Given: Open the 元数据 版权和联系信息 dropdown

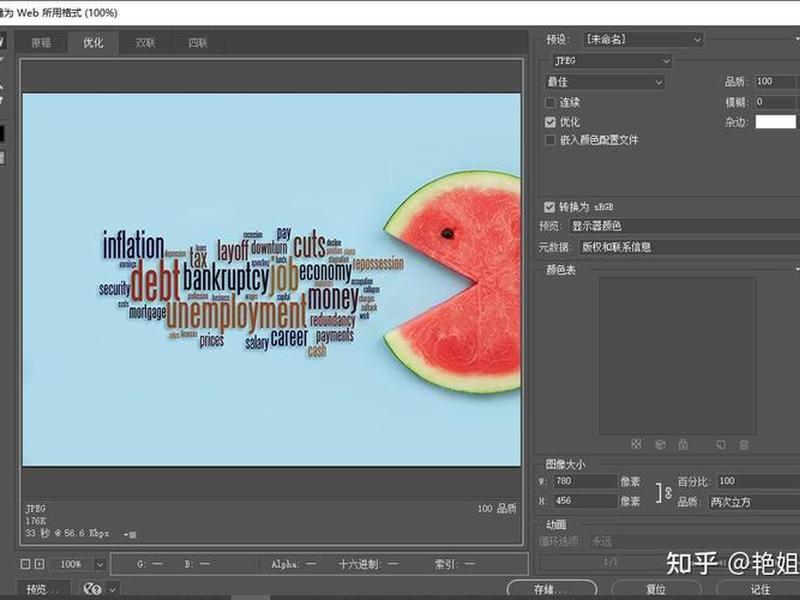Looking at the screenshot, I should (689, 247).
